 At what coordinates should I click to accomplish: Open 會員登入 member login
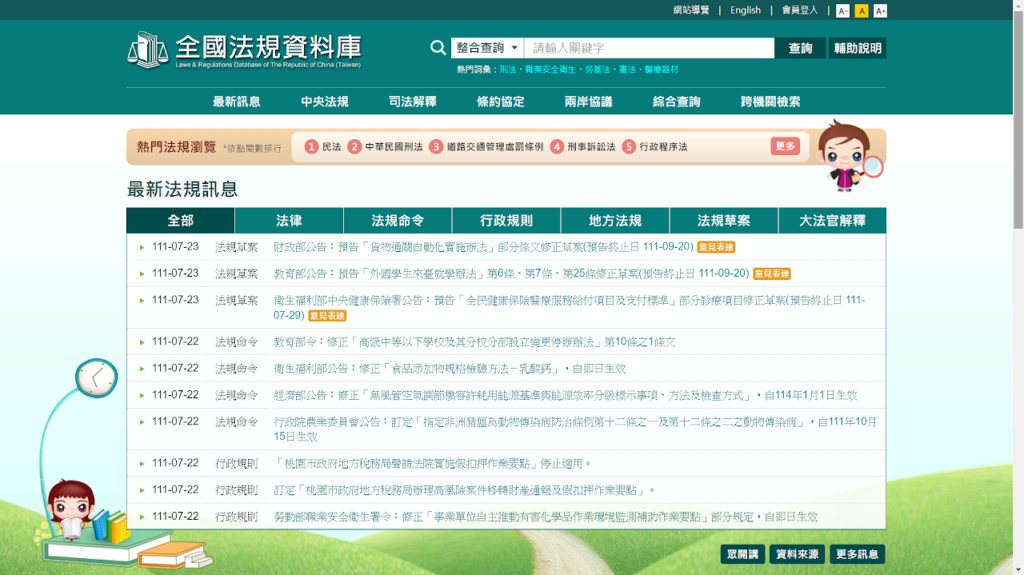point(799,10)
